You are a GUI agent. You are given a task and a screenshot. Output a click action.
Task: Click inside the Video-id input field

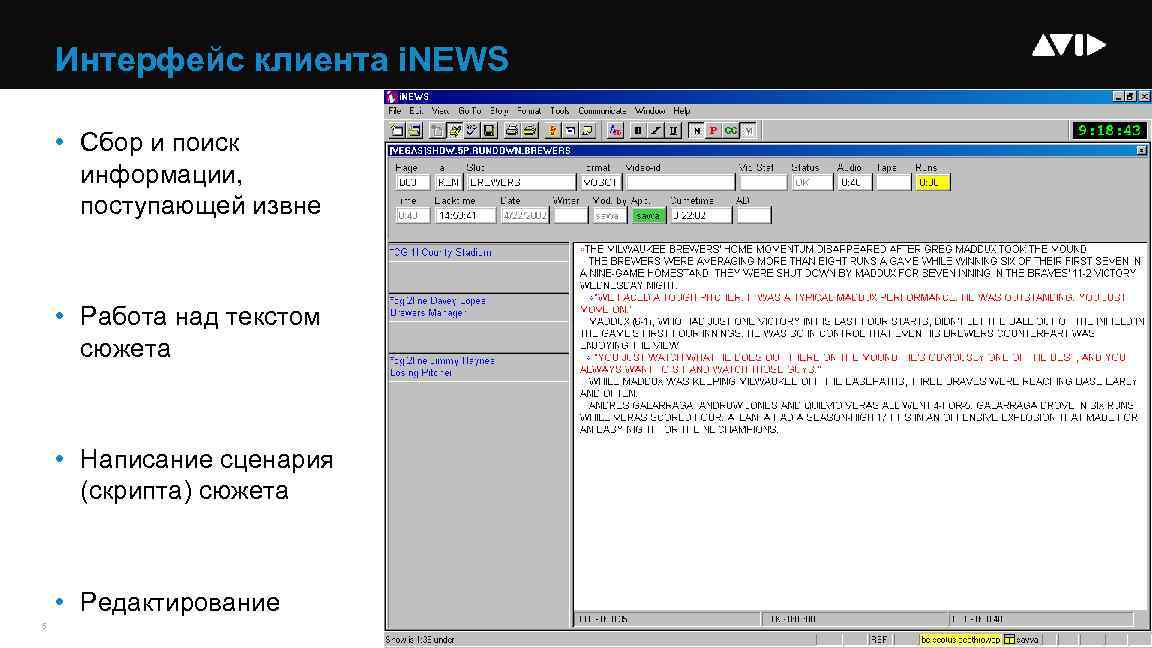click(x=680, y=181)
